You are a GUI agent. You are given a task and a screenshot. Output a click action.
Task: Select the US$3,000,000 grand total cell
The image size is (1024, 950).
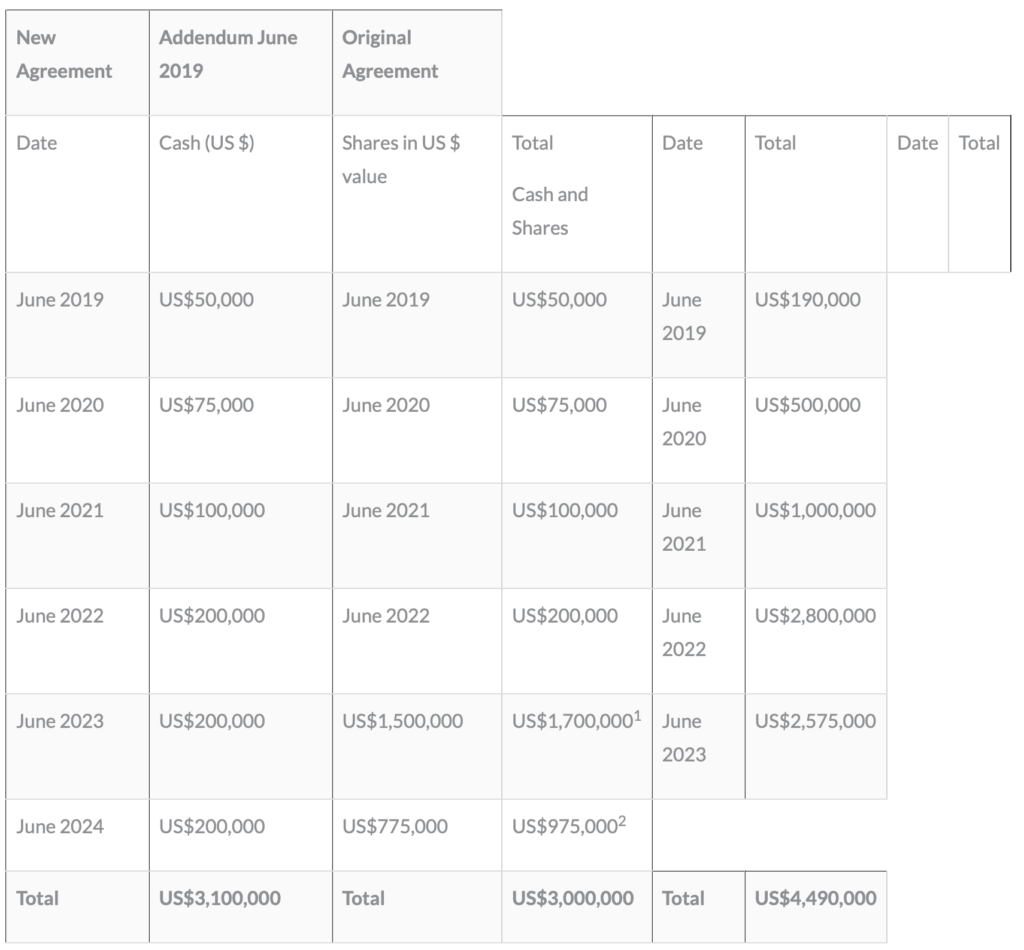pos(572,898)
